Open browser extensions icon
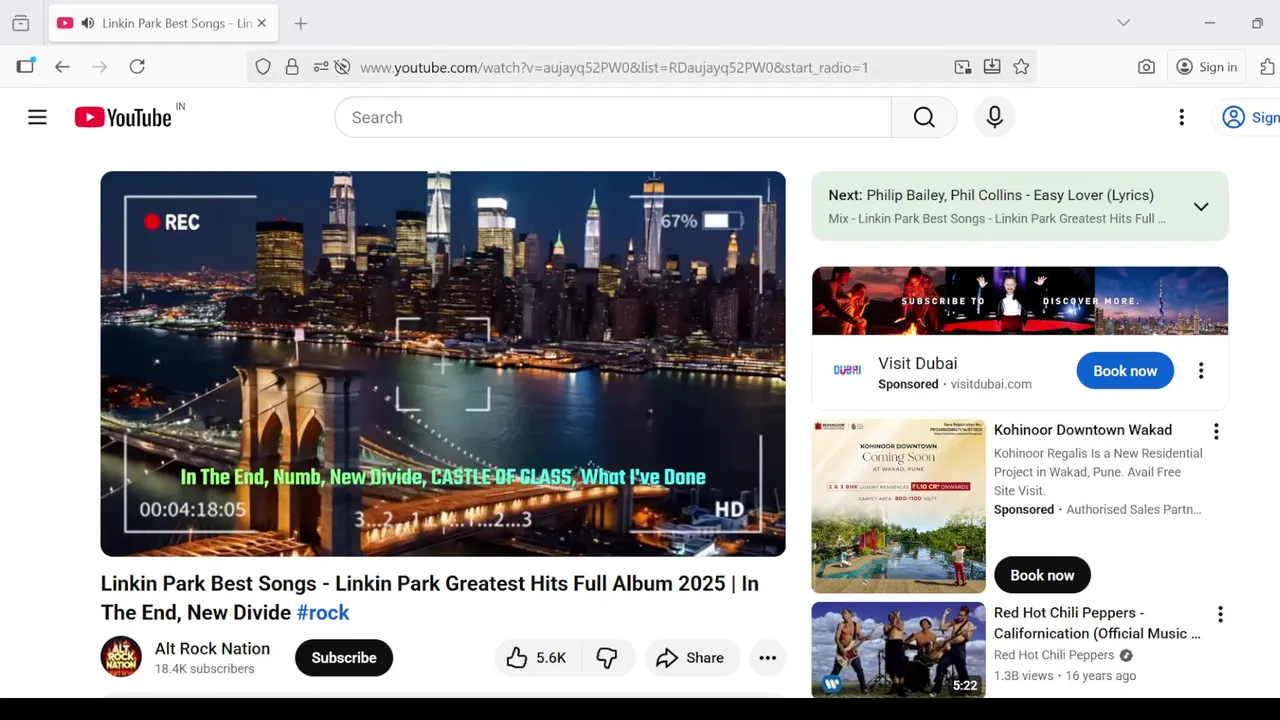The width and height of the screenshot is (1280, 720). click(x=1267, y=67)
